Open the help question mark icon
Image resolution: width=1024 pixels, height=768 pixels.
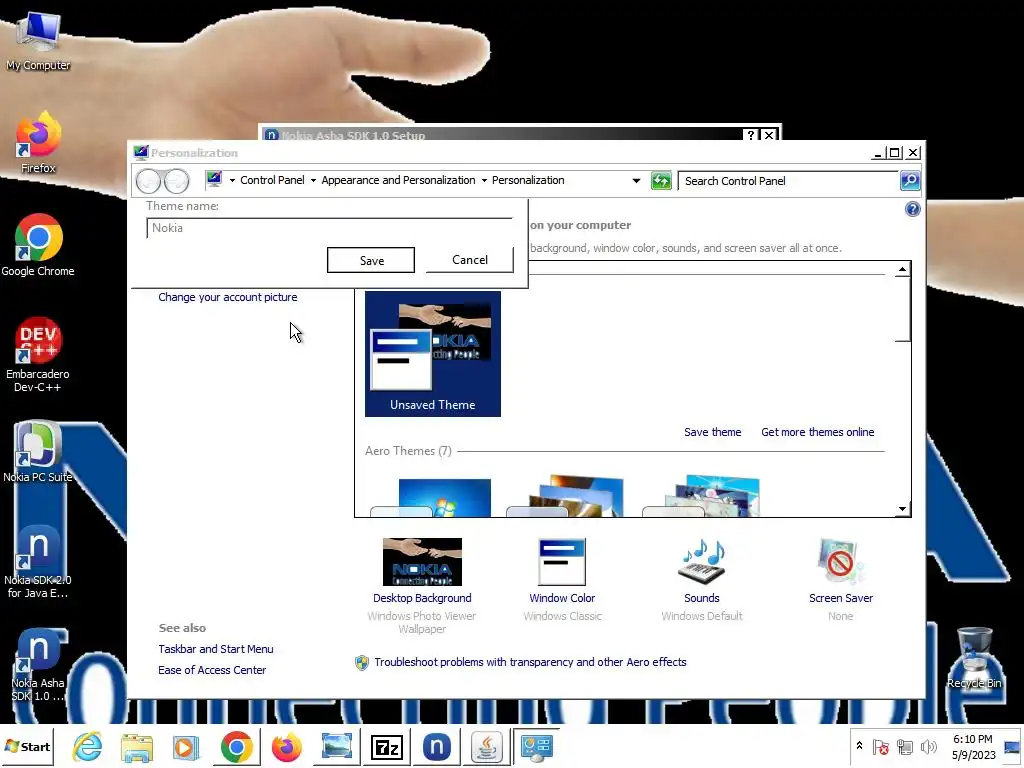point(912,209)
